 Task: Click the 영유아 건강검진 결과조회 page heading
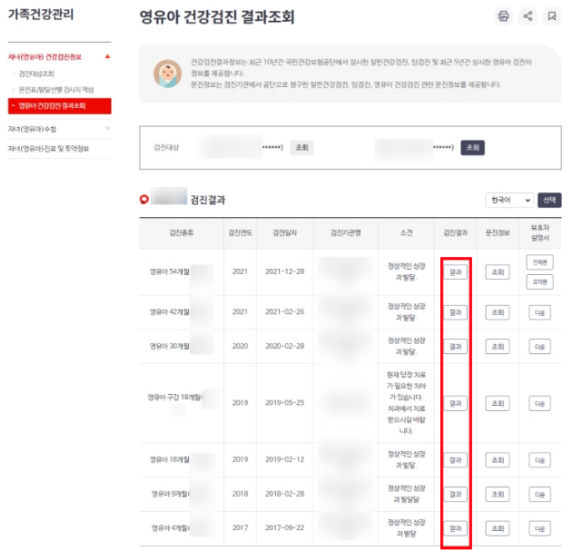(x=217, y=17)
